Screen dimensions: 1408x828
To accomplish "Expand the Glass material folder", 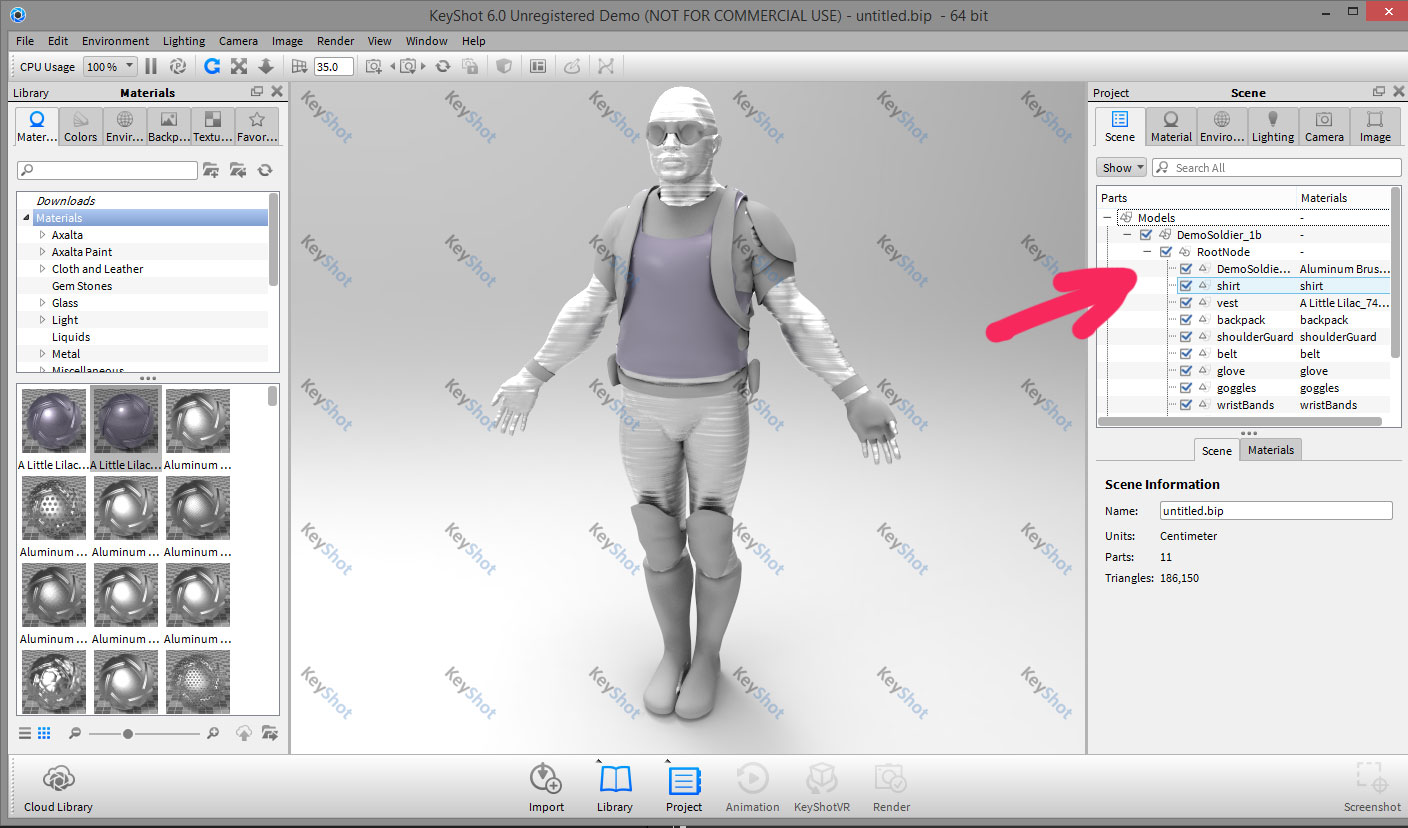I will point(43,303).
